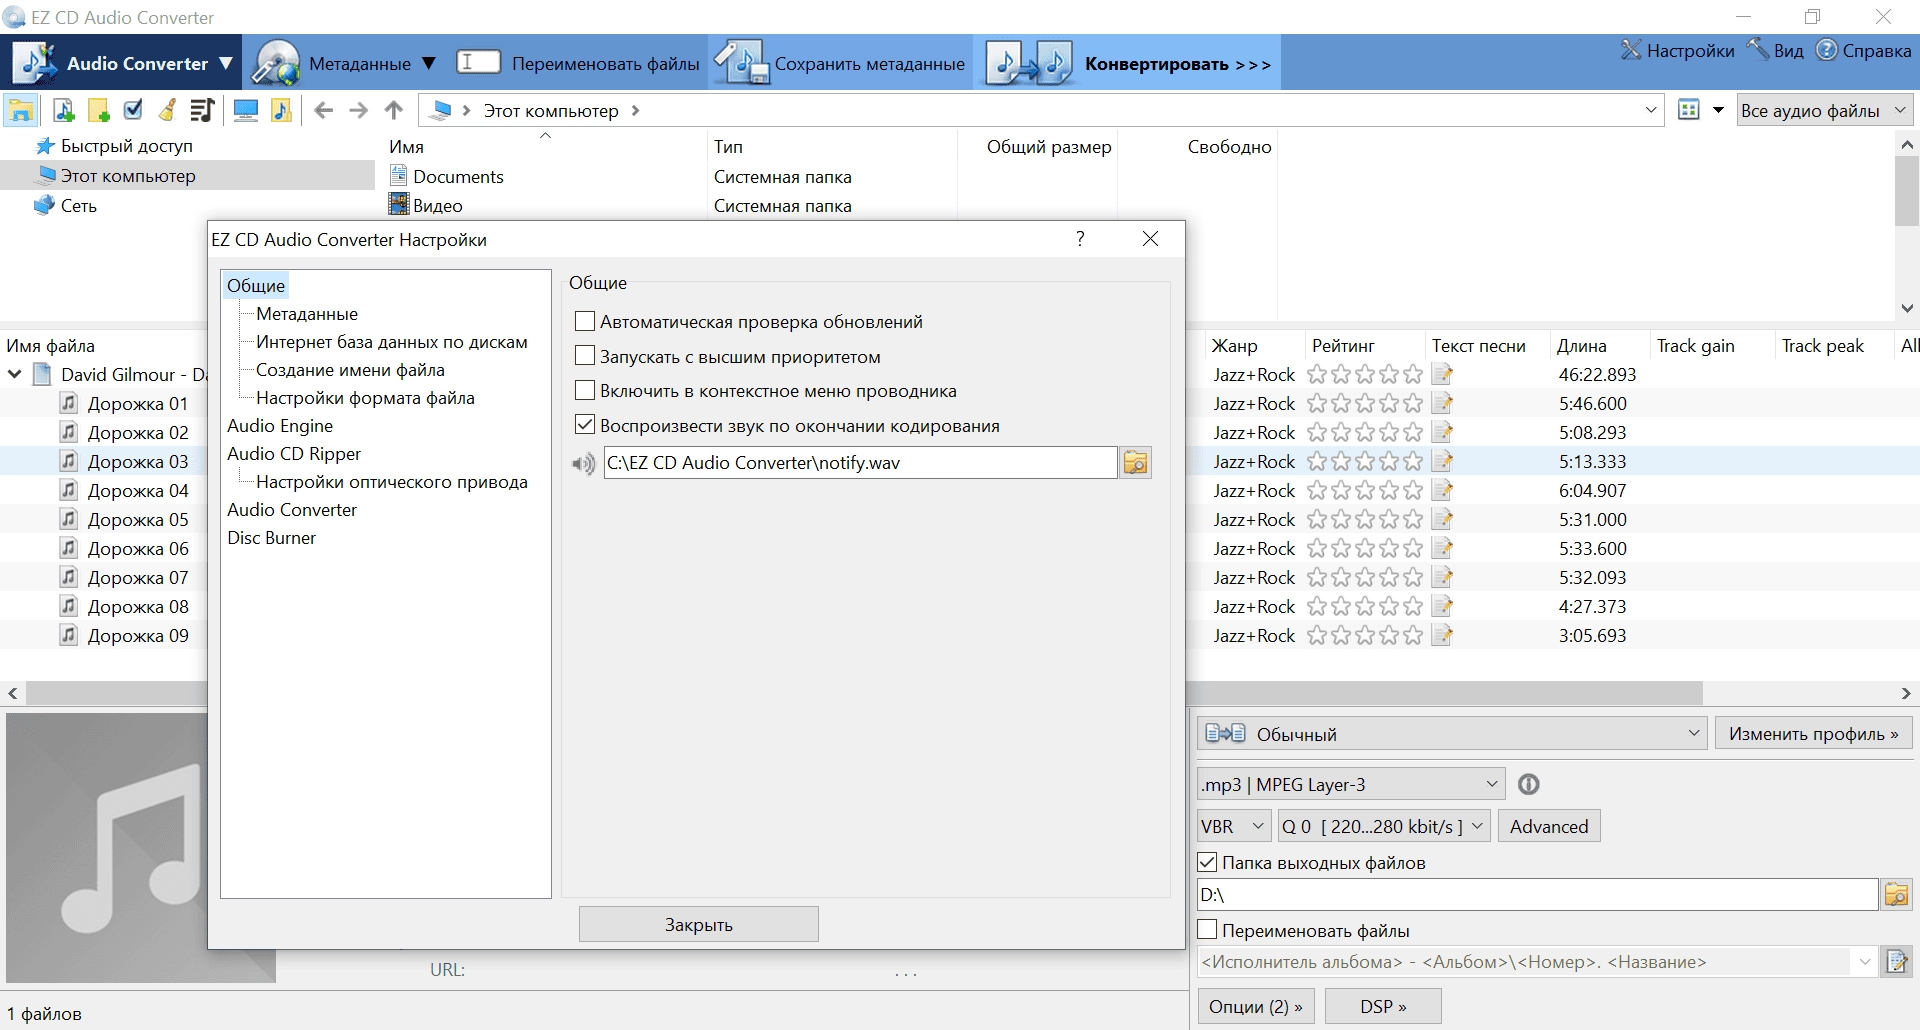Open lyrics icon for Дорожка 03 row
1920x1030 pixels.
coord(1441,461)
